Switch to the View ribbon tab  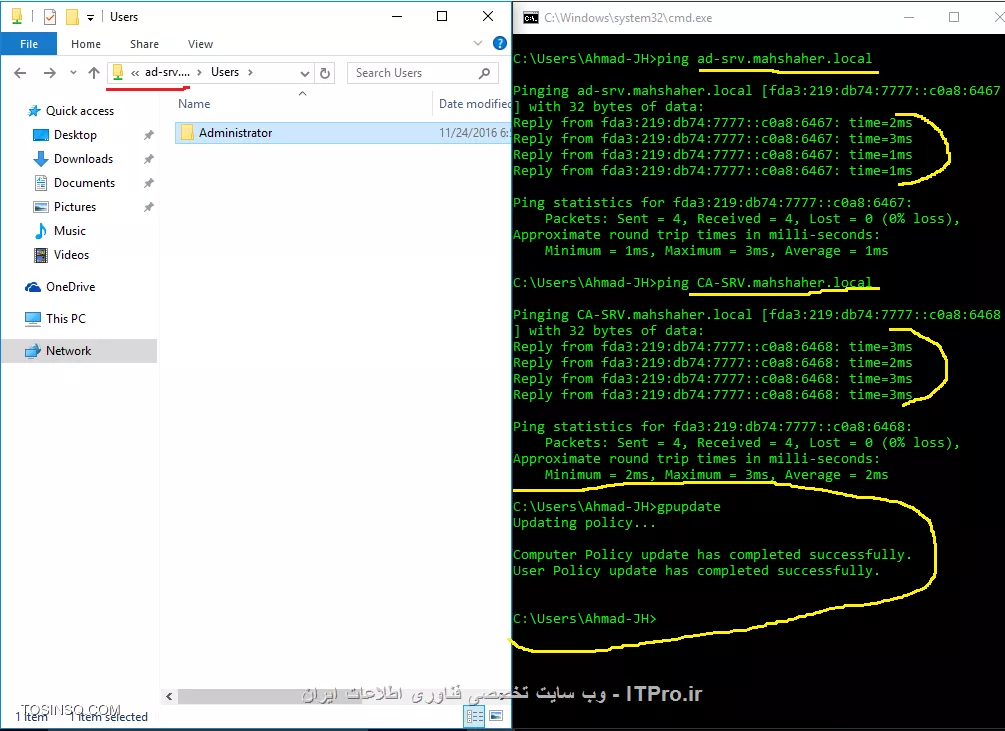tap(200, 44)
